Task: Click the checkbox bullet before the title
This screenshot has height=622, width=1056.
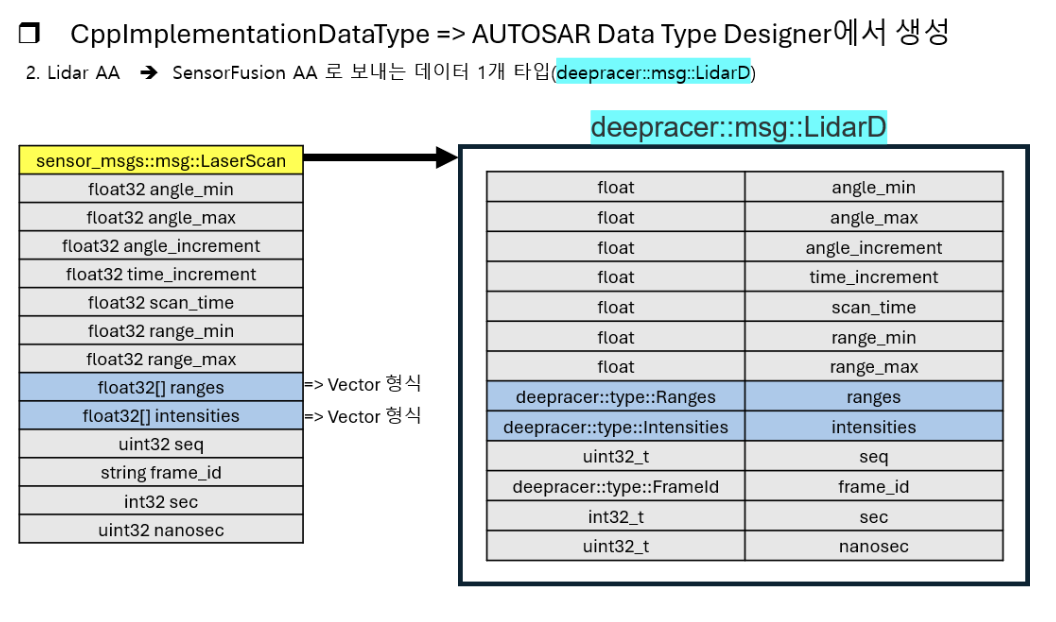Action: [x=29, y=33]
